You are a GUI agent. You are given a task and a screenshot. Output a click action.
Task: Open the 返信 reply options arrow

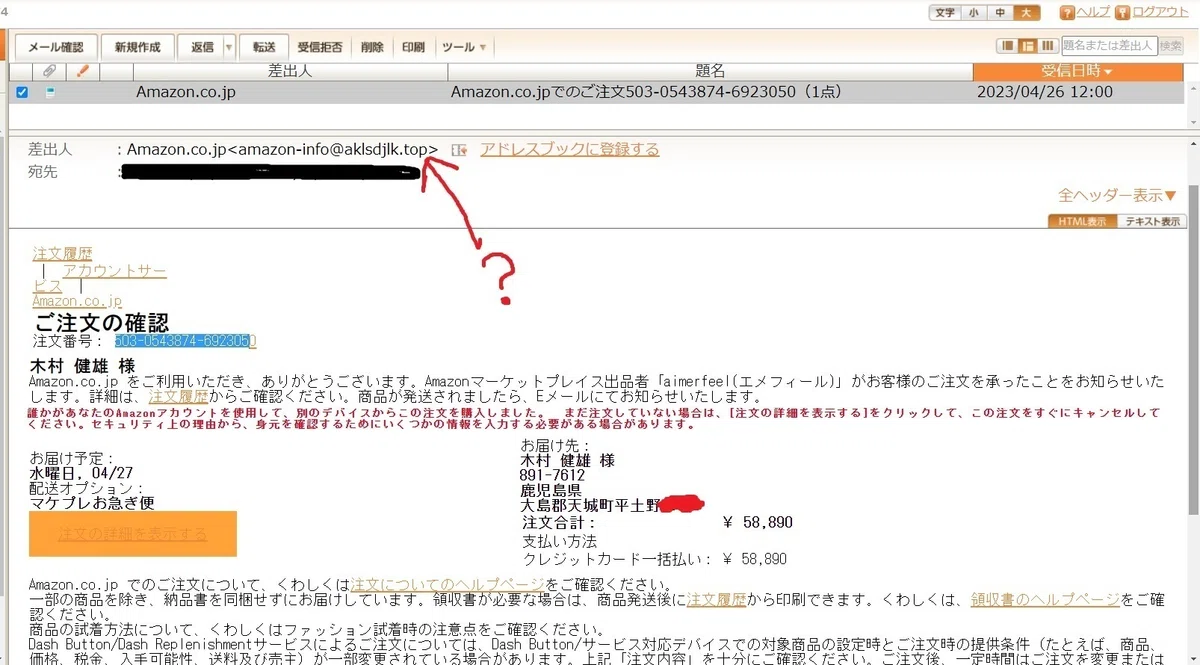[x=229, y=47]
